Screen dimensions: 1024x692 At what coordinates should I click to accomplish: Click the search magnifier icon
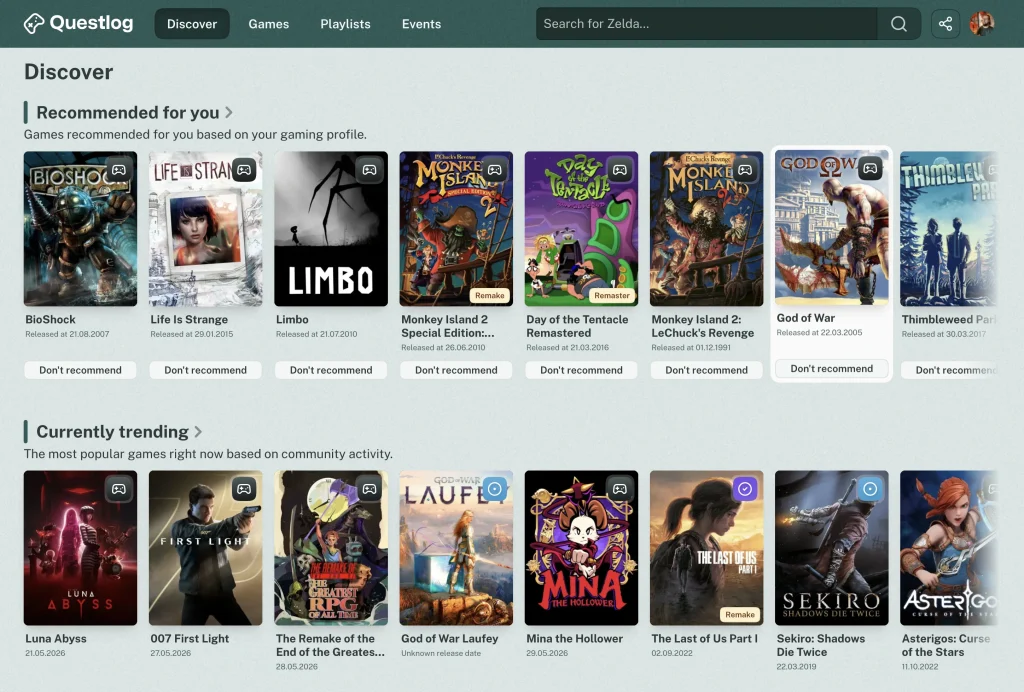pos(899,24)
